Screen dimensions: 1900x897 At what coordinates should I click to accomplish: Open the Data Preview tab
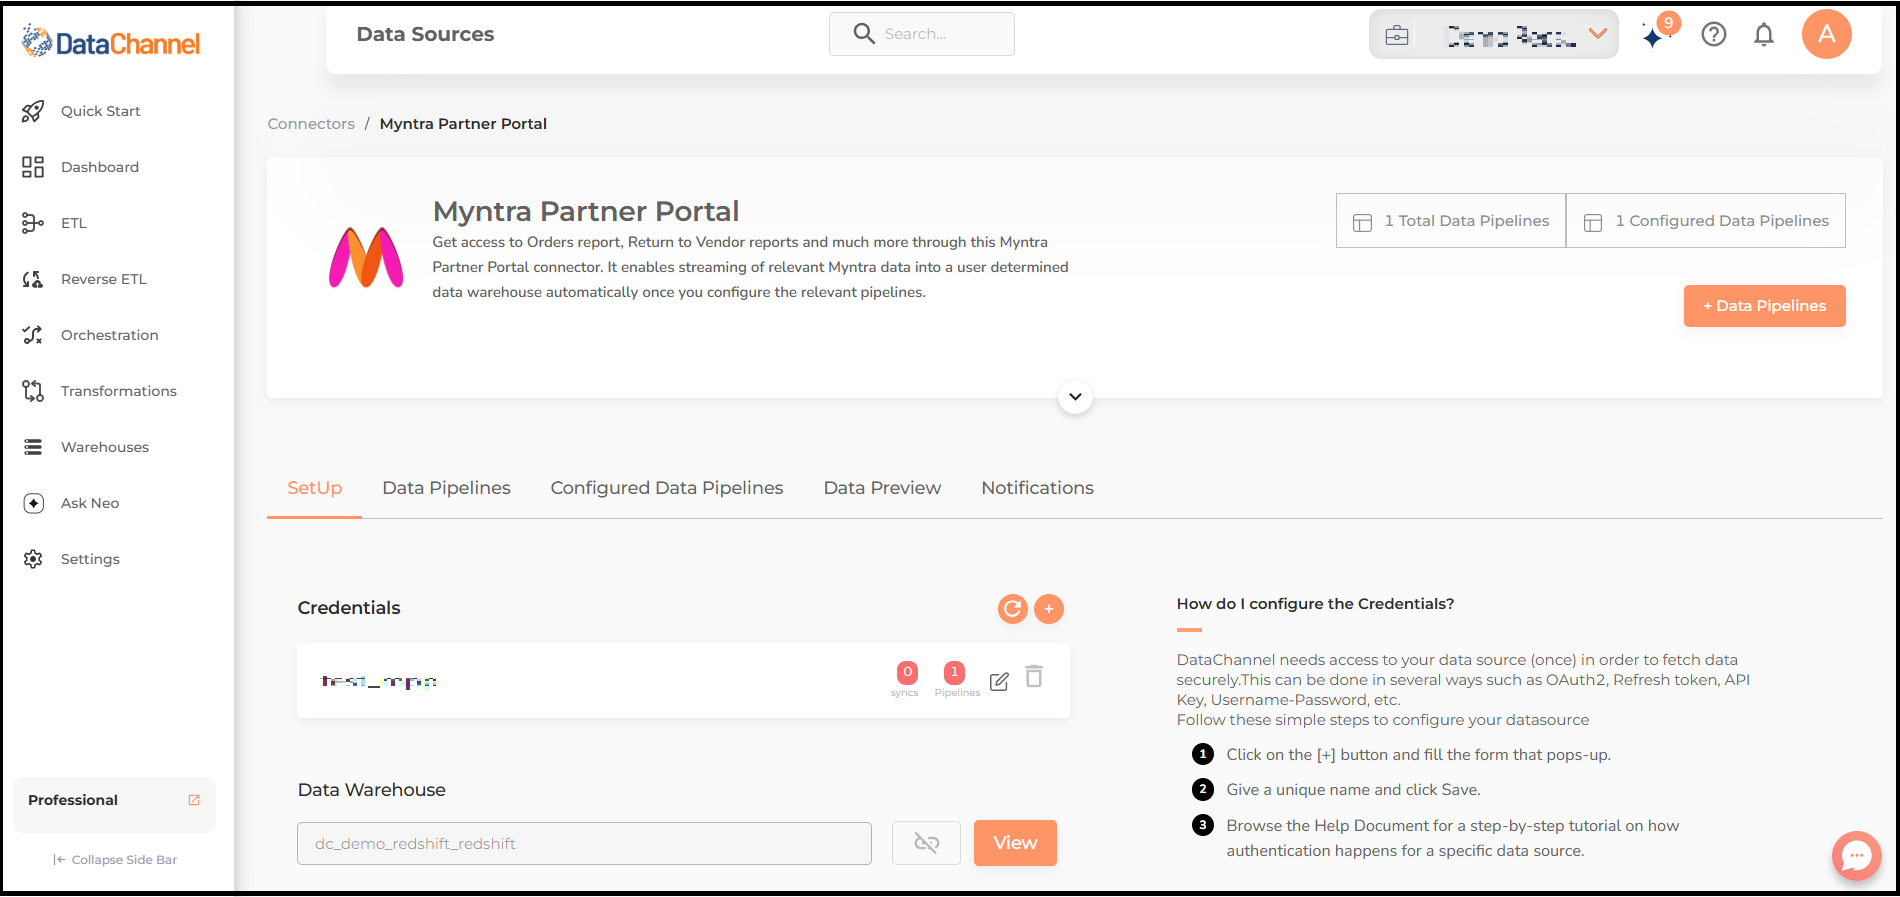882,488
